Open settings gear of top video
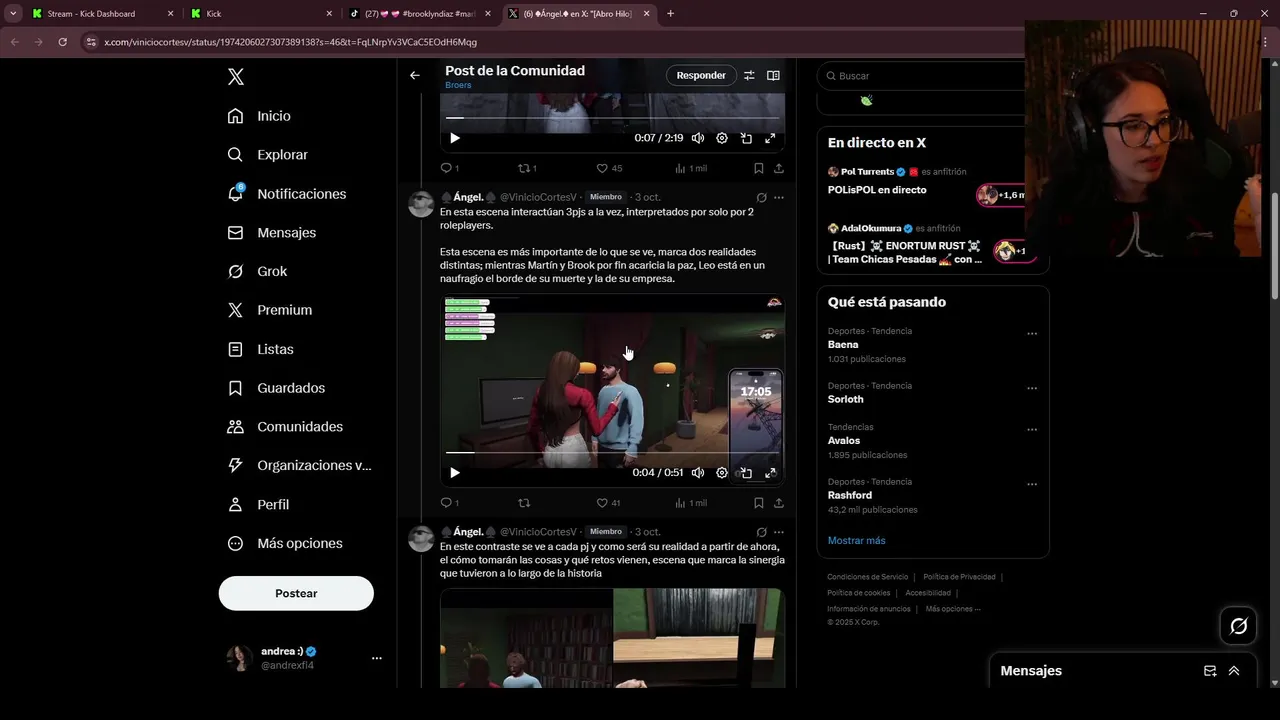Viewport: 1280px width, 720px height. pyautogui.click(x=722, y=138)
